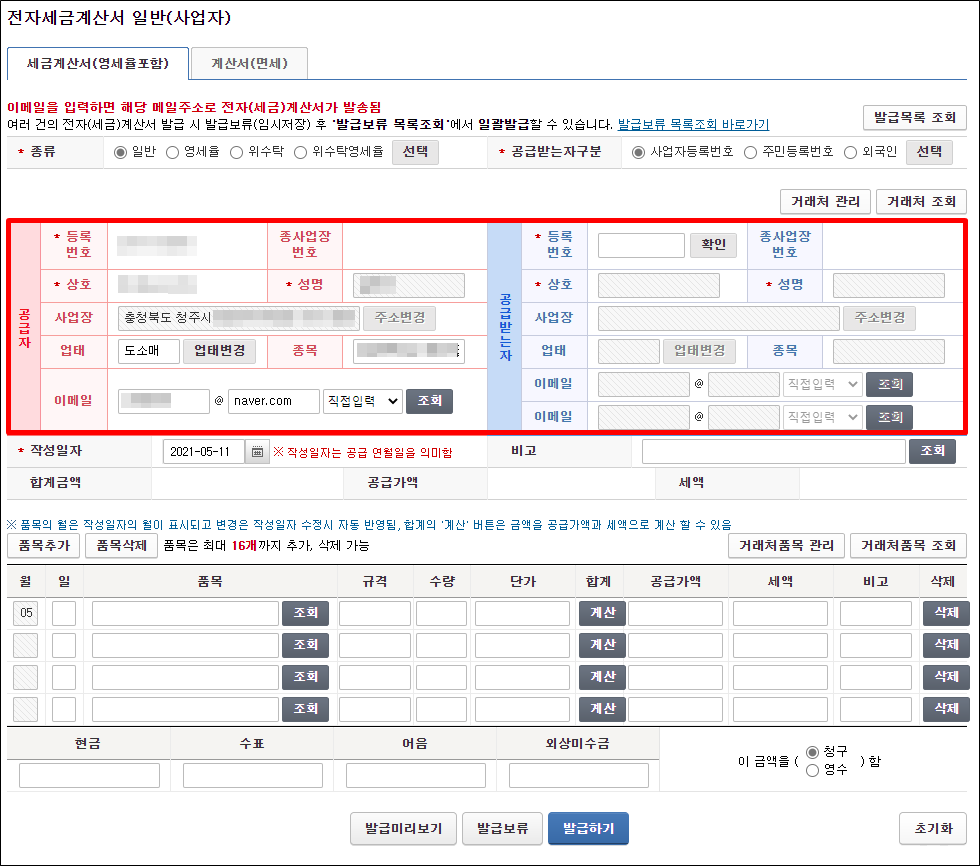Viewport: 980px width, 866px height.
Task: Choose 영수 for the amount
Action: point(812,770)
